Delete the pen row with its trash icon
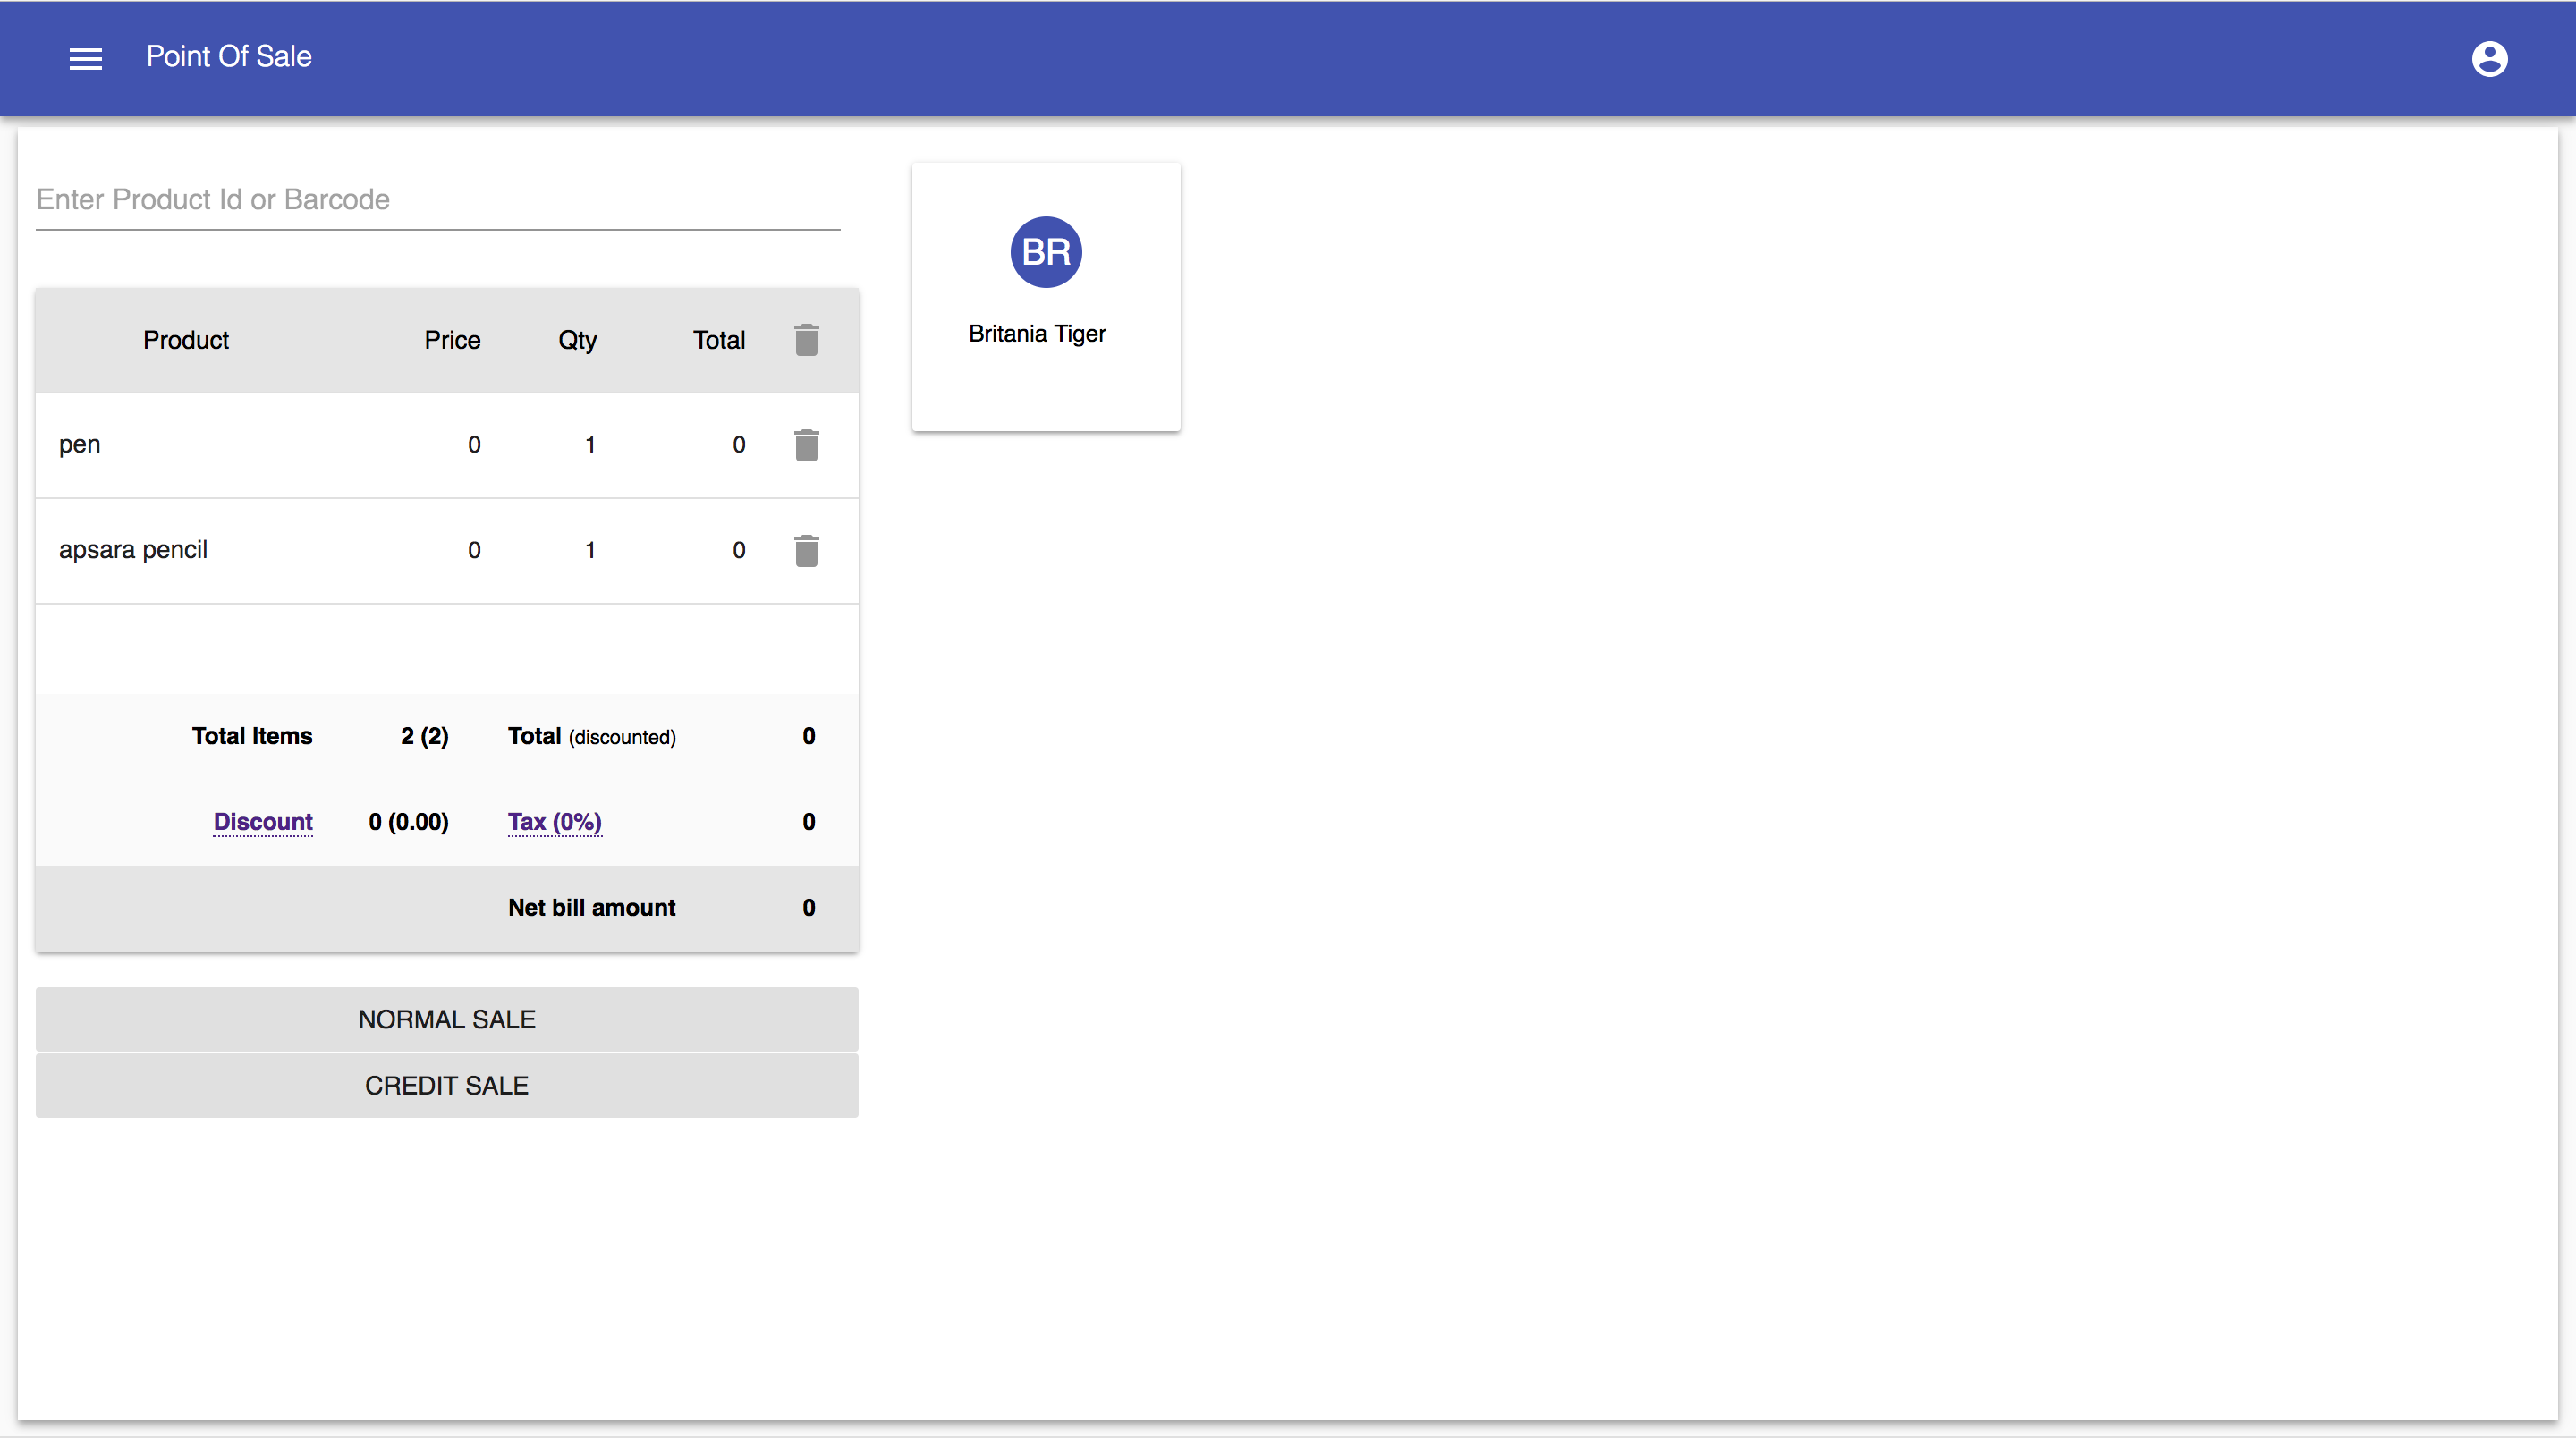Image resolution: width=2576 pixels, height=1438 pixels. click(x=806, y=445)
